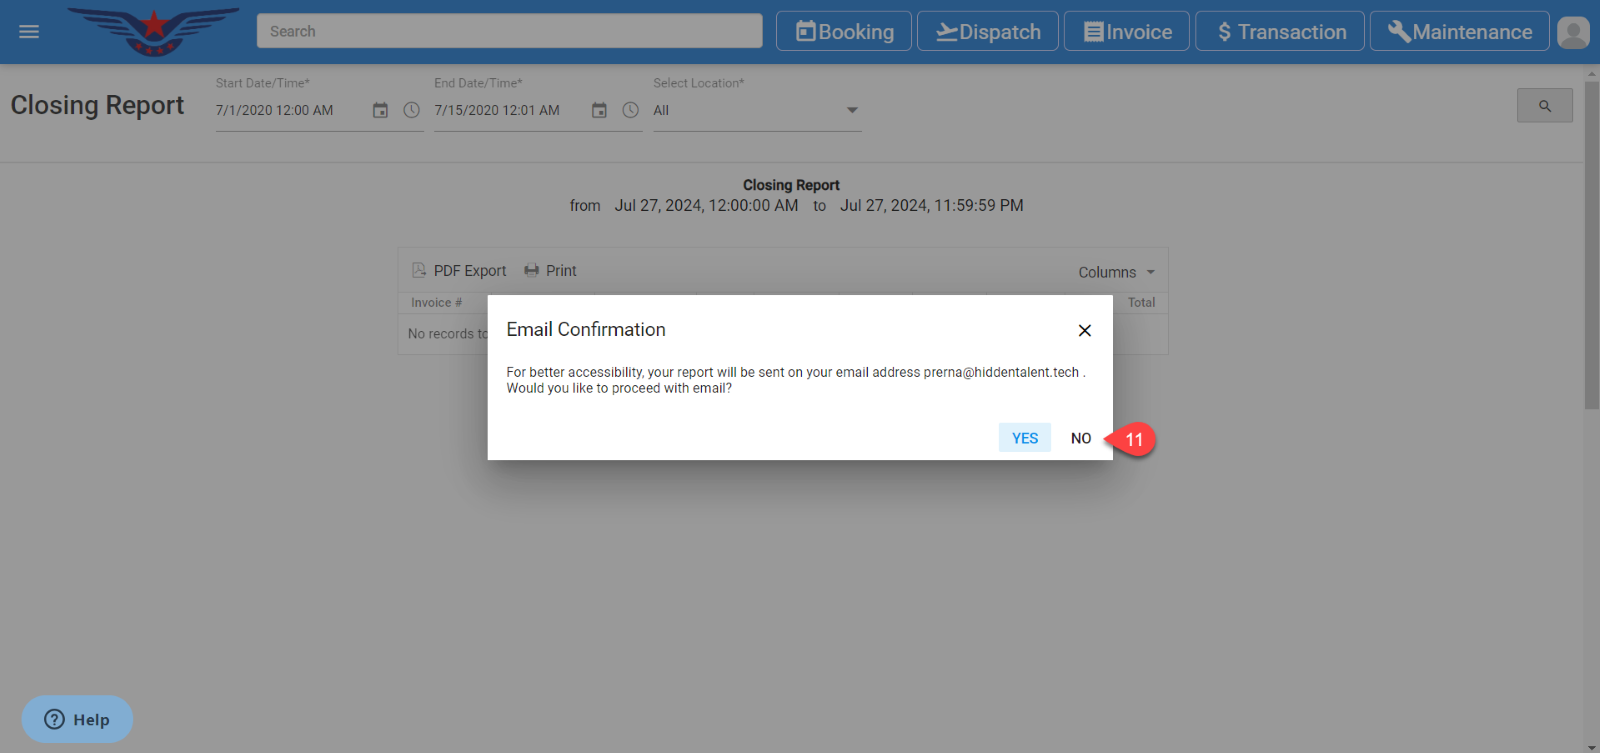The width and height of the screenshot is (1600, 753).
Task: Expand the Select Location dropdown
Action: pyautogui.click(x=852, y=110)
